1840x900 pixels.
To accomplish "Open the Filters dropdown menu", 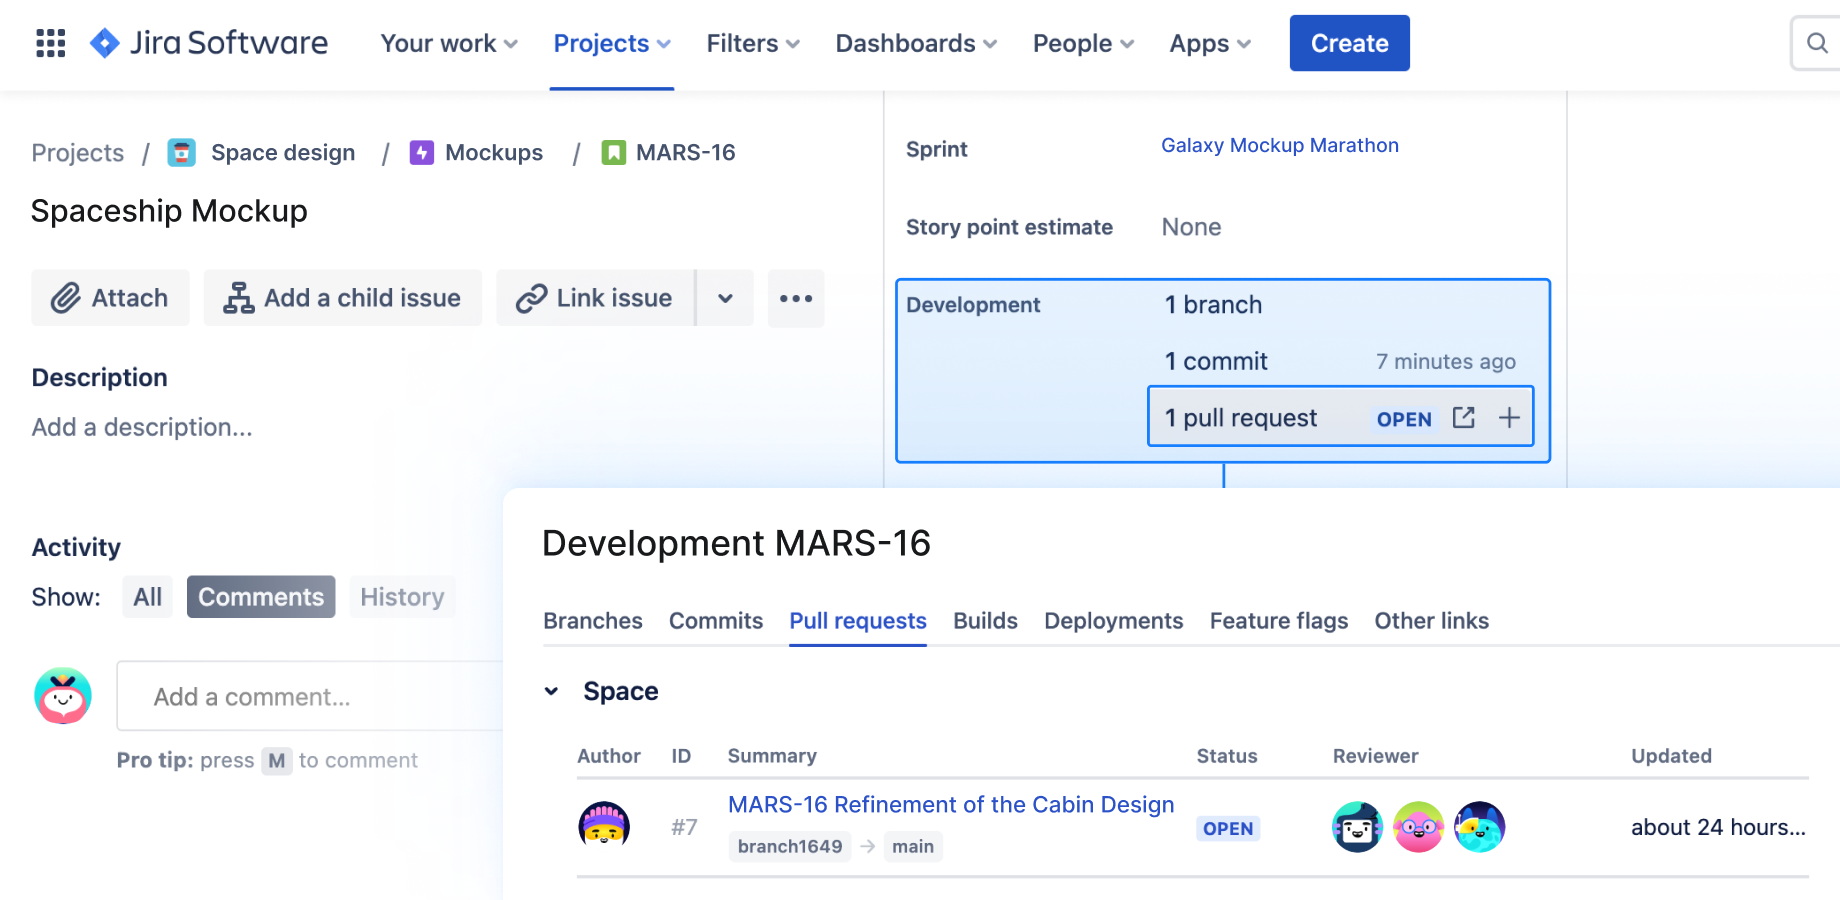I will pos(753,43).
